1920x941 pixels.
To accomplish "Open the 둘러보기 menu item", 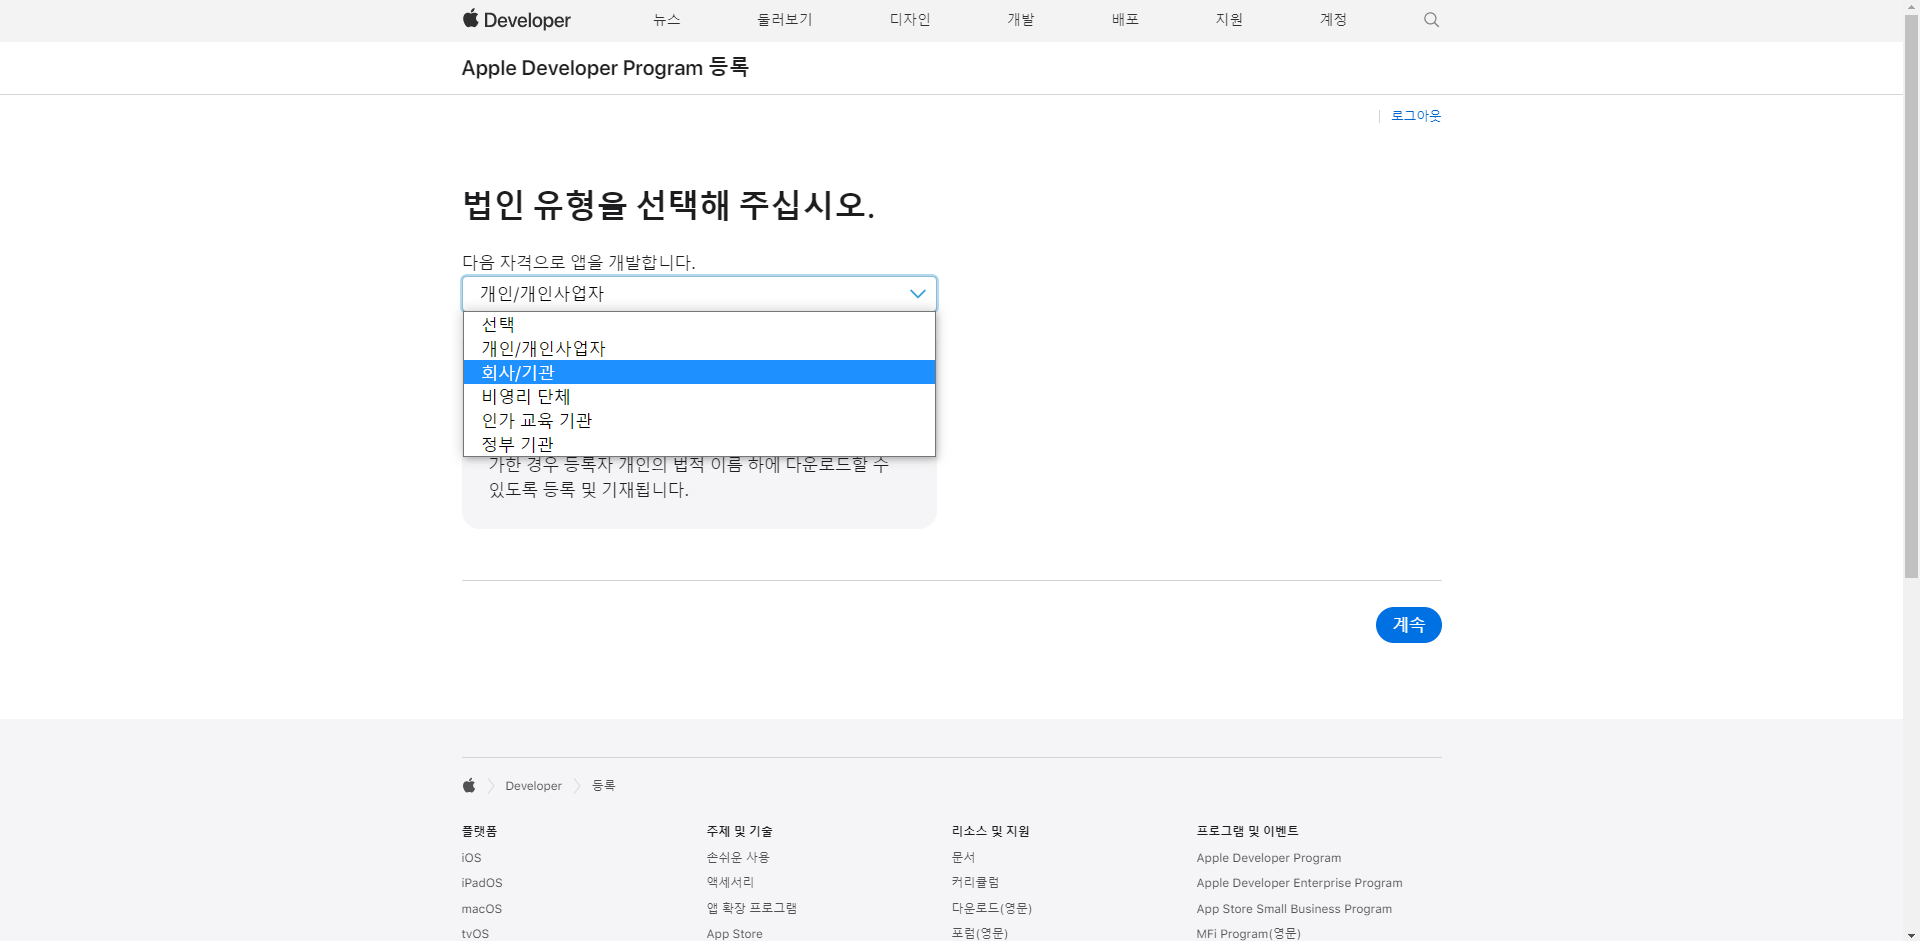I will [x=785, y=20].
